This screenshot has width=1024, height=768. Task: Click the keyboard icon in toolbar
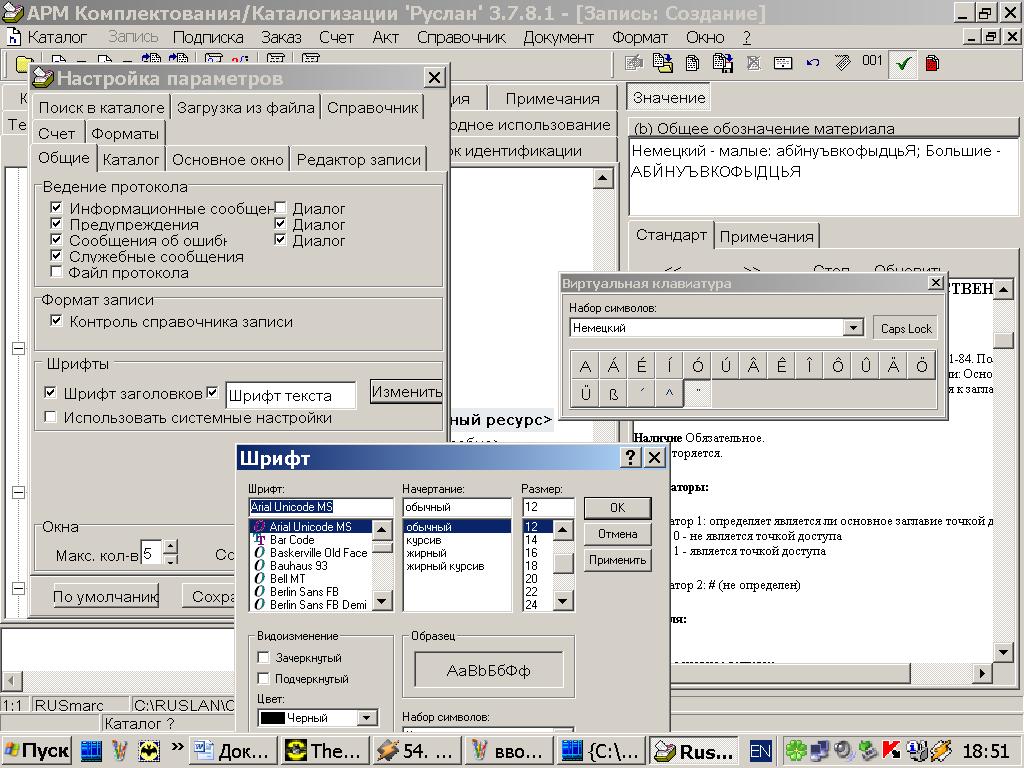[783, 63]
